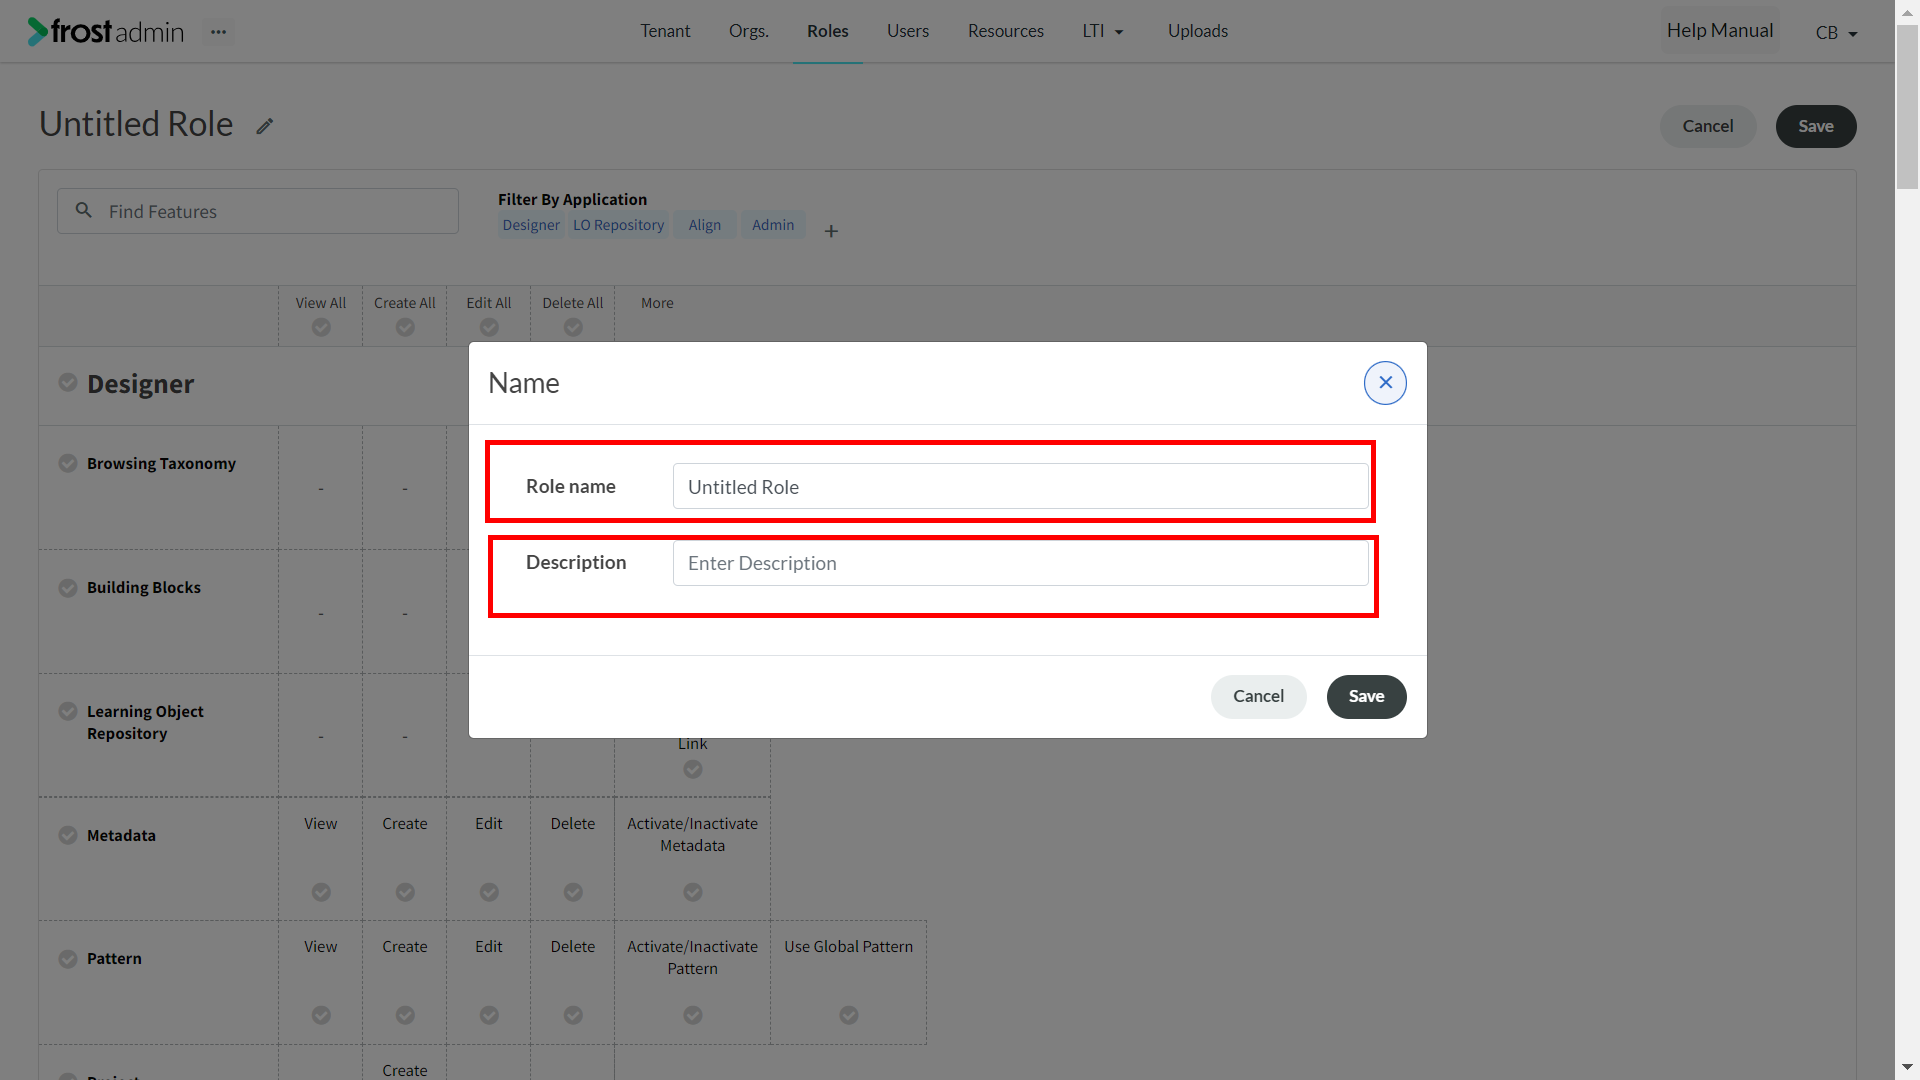Add application filter with plus icon
1920x1080 pixels.
click(831, 231)
